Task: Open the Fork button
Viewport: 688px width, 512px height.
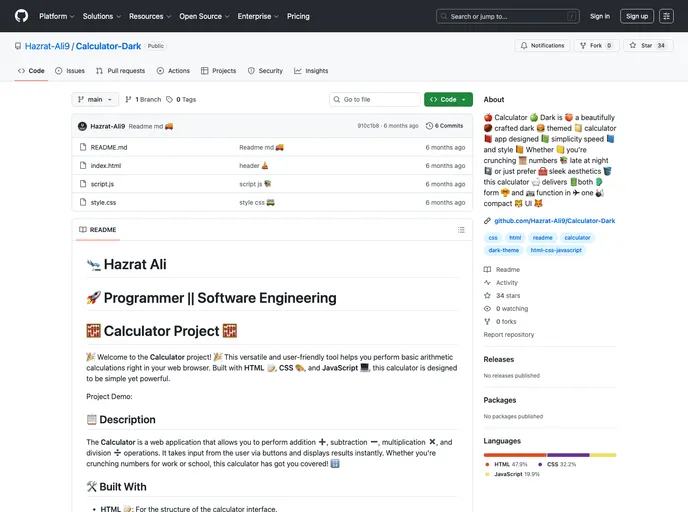Action: tap(595, 46)
